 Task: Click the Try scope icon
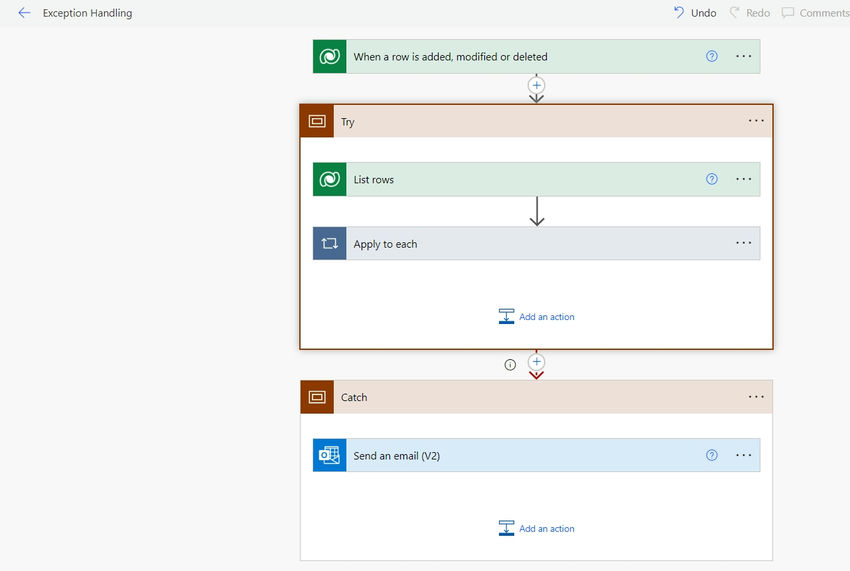(317, 121)
